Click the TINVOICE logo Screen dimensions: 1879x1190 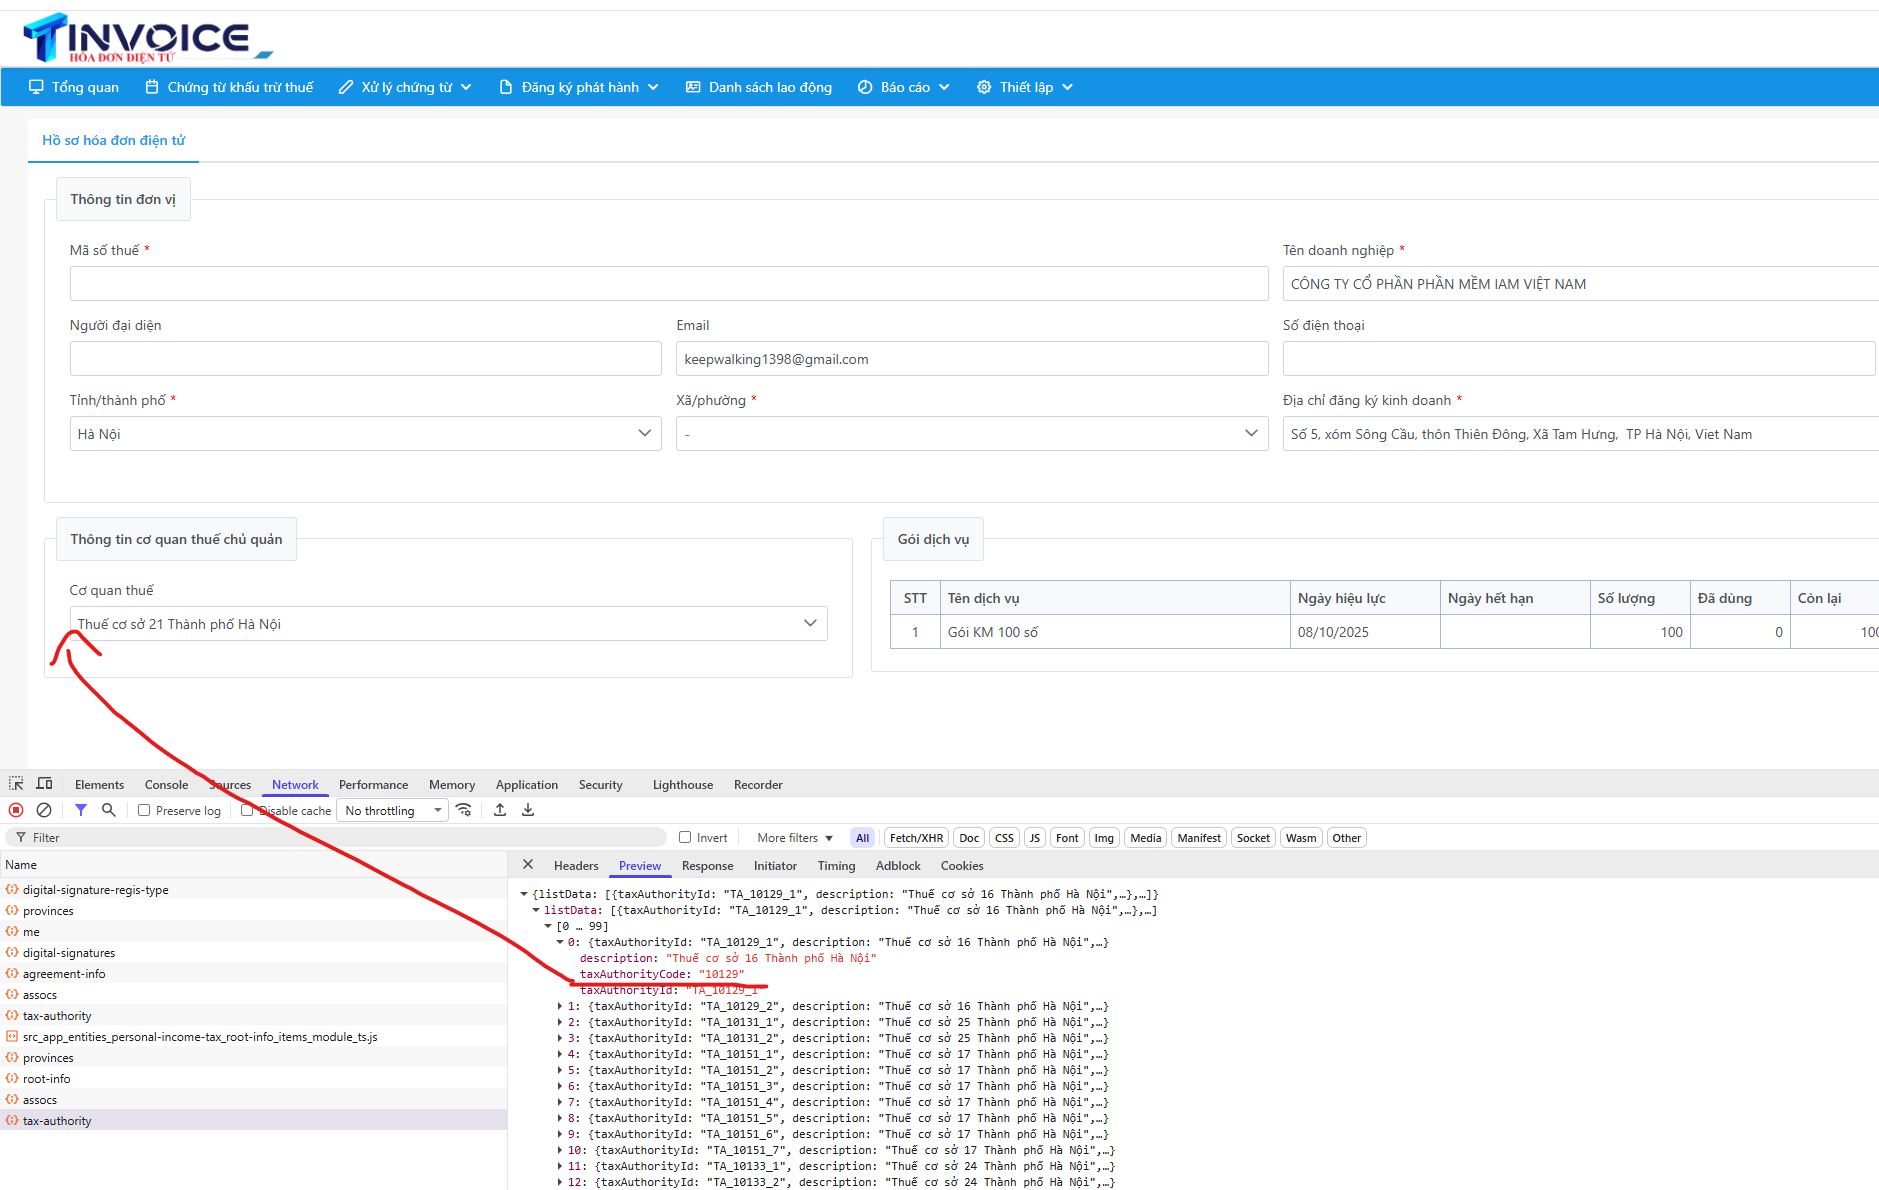pyautogui.click(x=147, y=38)
